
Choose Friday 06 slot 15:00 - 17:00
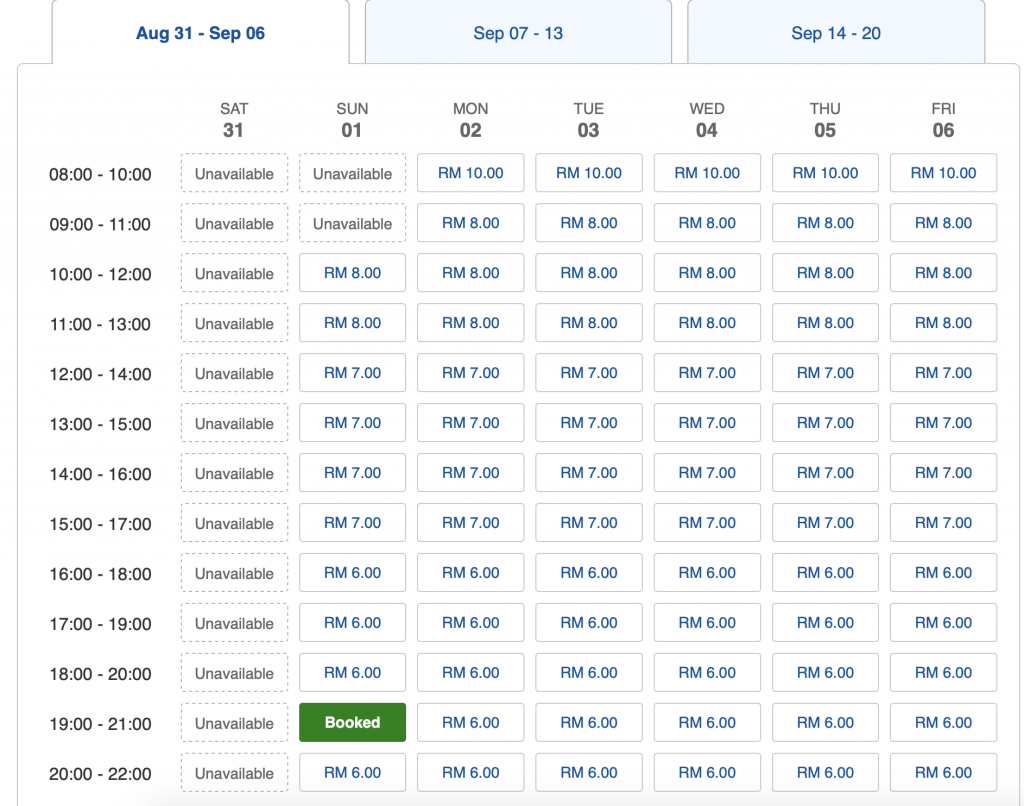coord(943,523)
